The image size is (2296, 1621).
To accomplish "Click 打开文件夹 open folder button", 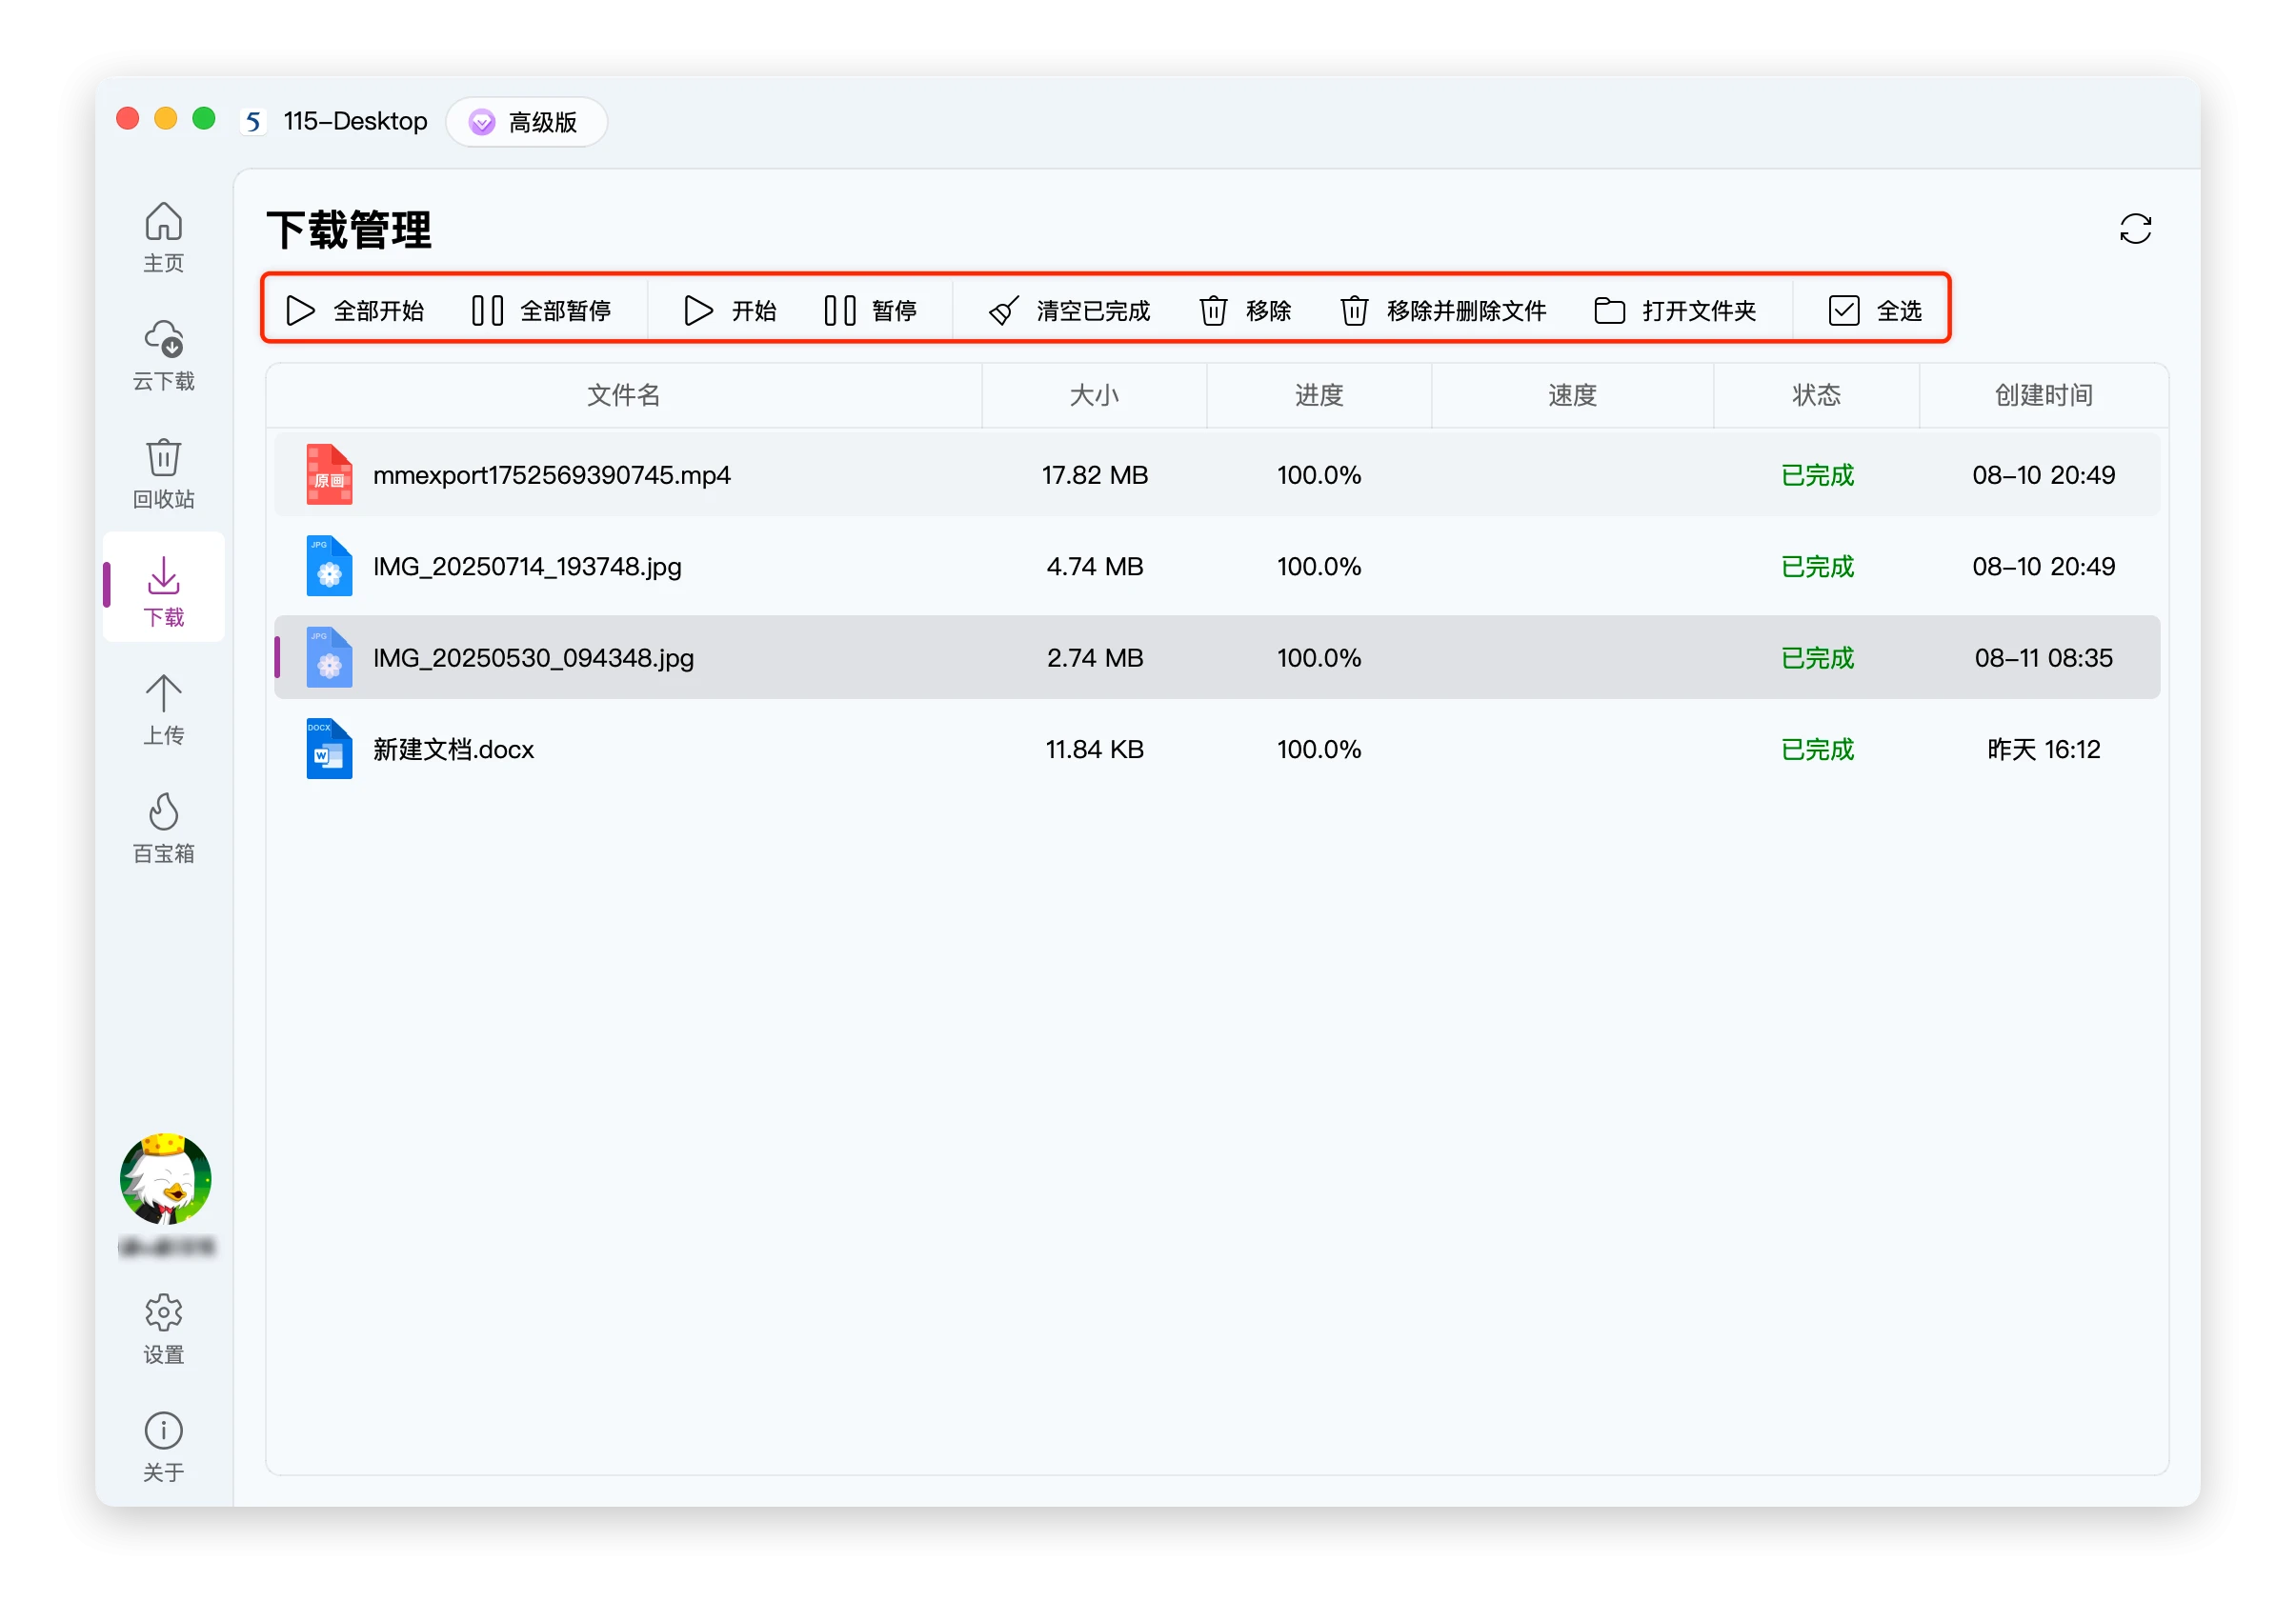I will tap(1674, 311).
